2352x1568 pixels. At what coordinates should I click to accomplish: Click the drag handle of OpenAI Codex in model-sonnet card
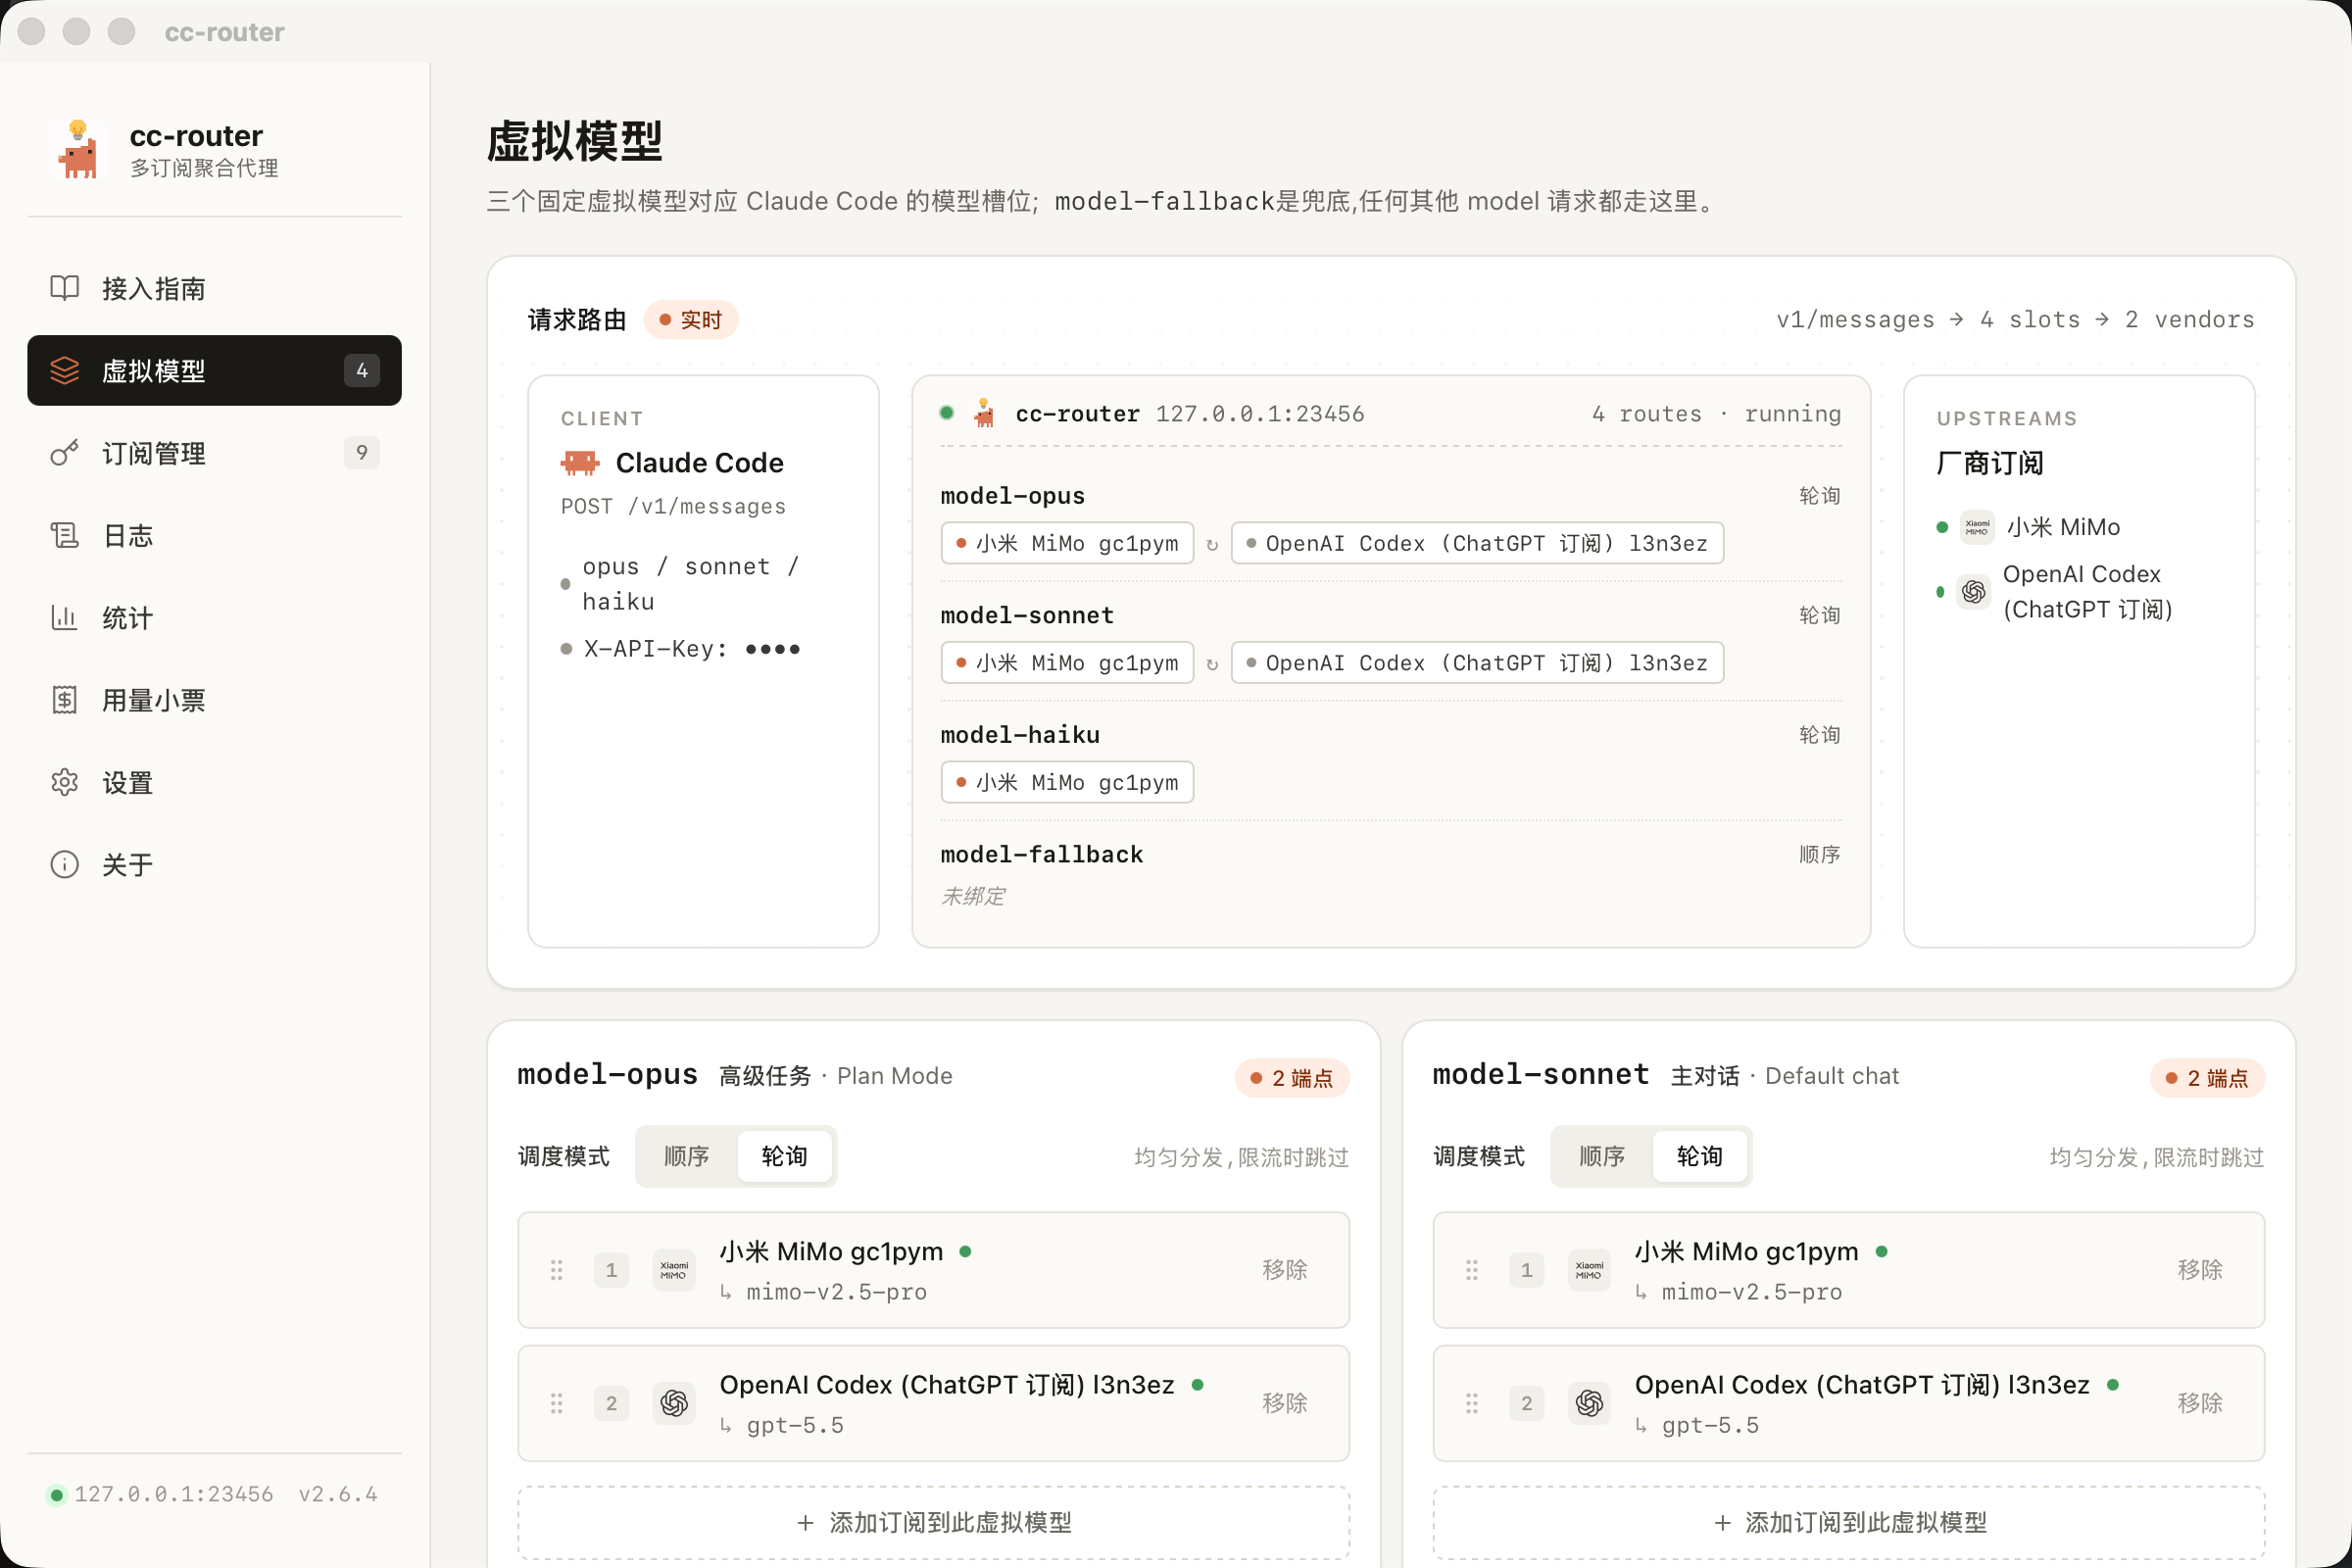[x=1472, y=1403]
